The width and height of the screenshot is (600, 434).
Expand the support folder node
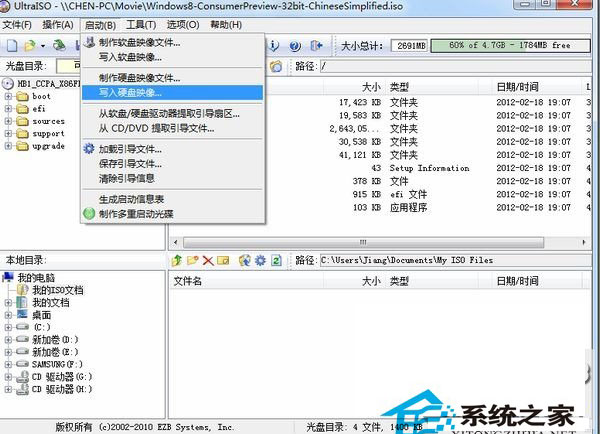(x=8, y=134)
